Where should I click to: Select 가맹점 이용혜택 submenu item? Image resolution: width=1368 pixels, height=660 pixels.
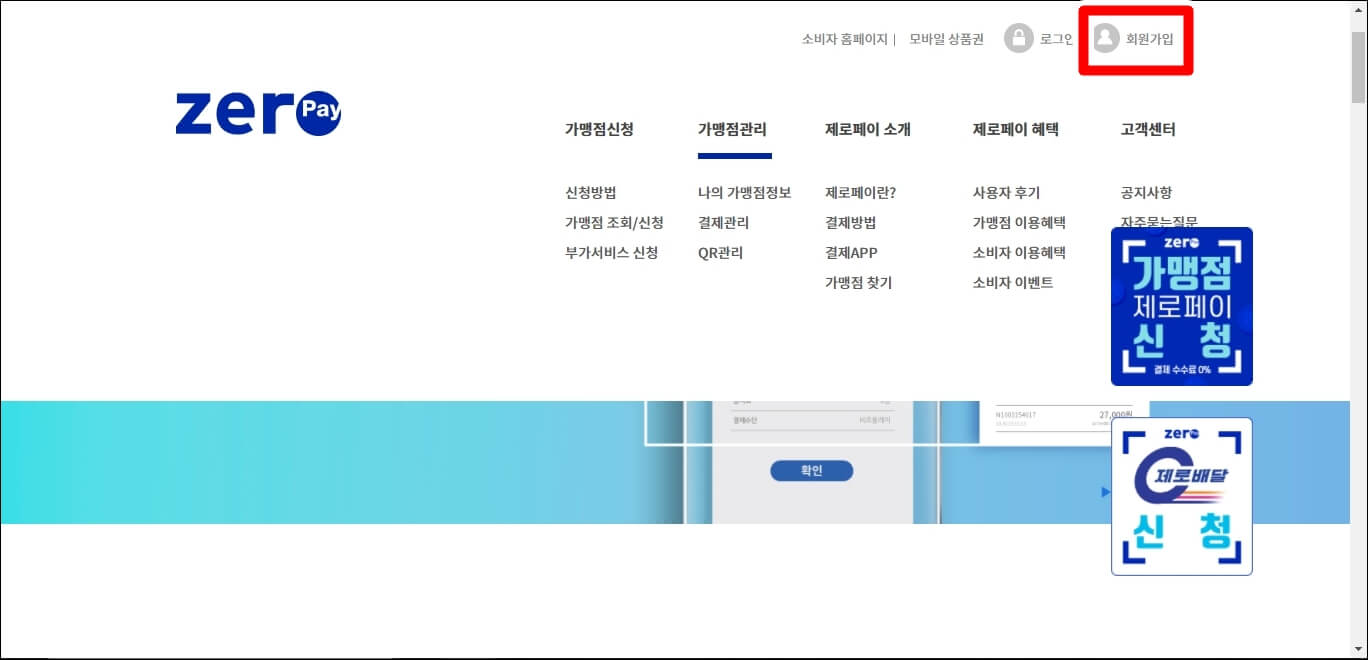coord(1019,223)
